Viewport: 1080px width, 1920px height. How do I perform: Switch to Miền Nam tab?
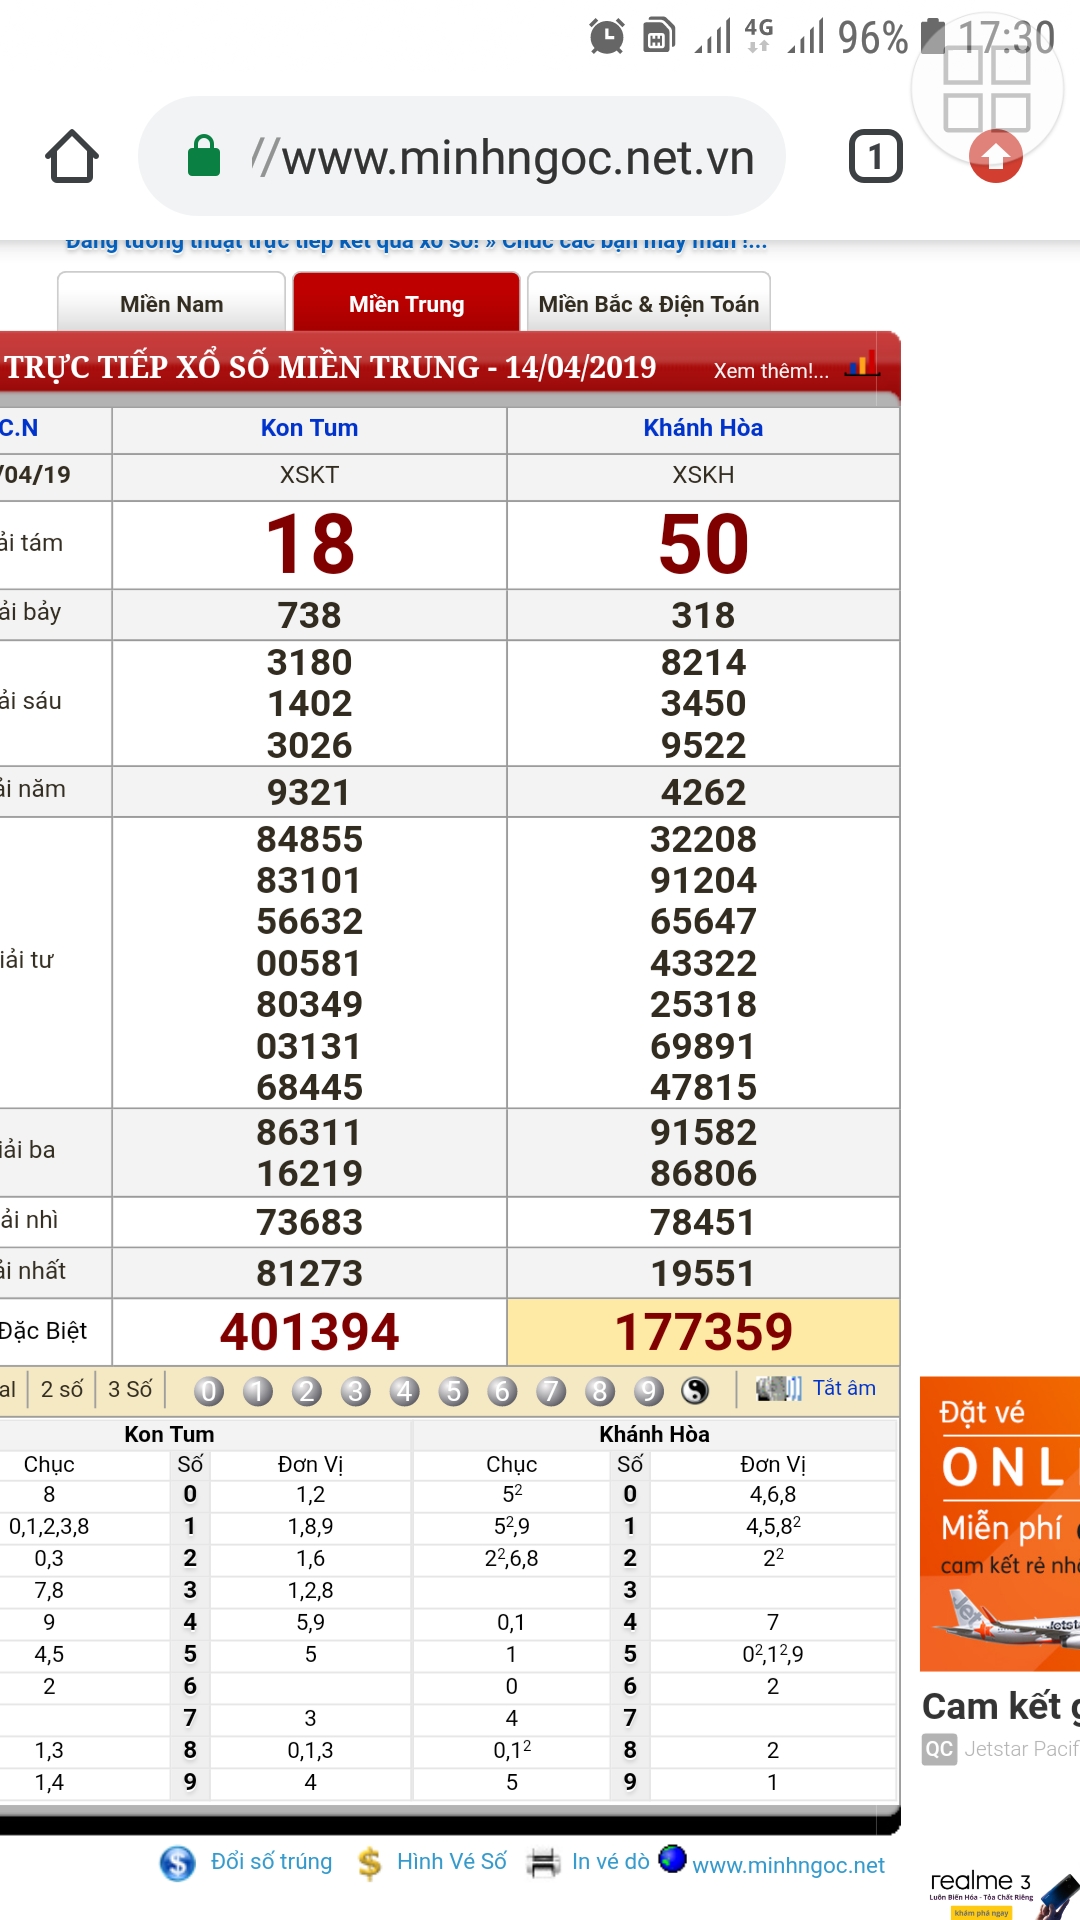pos(172,302)
